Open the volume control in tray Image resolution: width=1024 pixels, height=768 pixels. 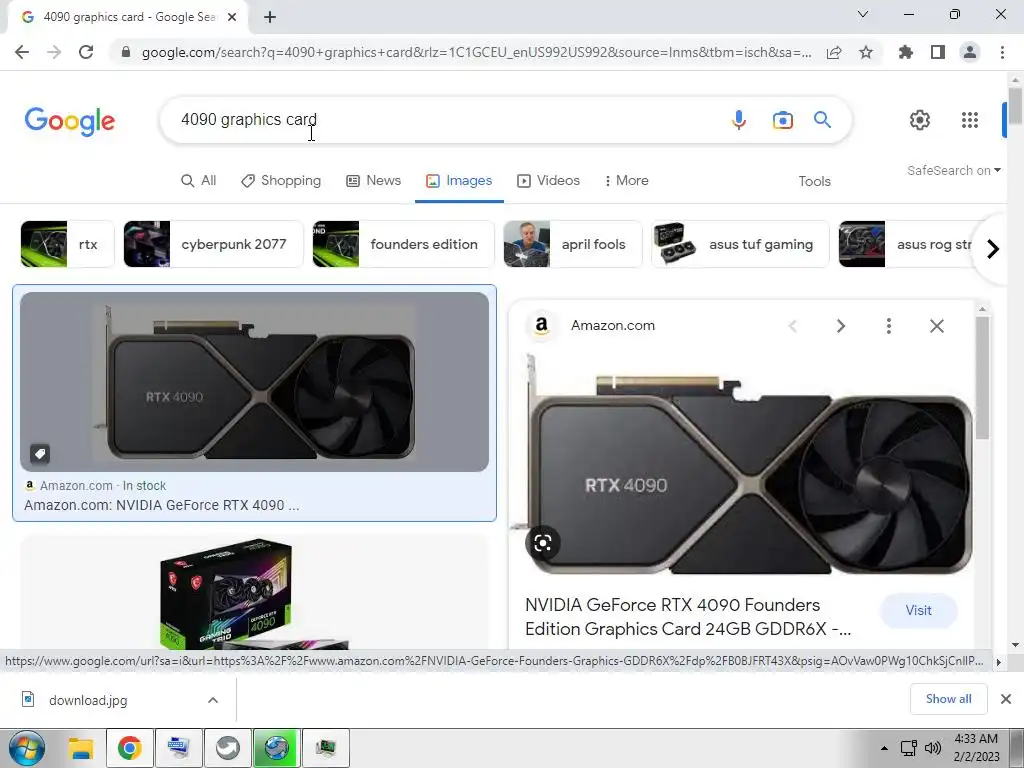point(933,748)
